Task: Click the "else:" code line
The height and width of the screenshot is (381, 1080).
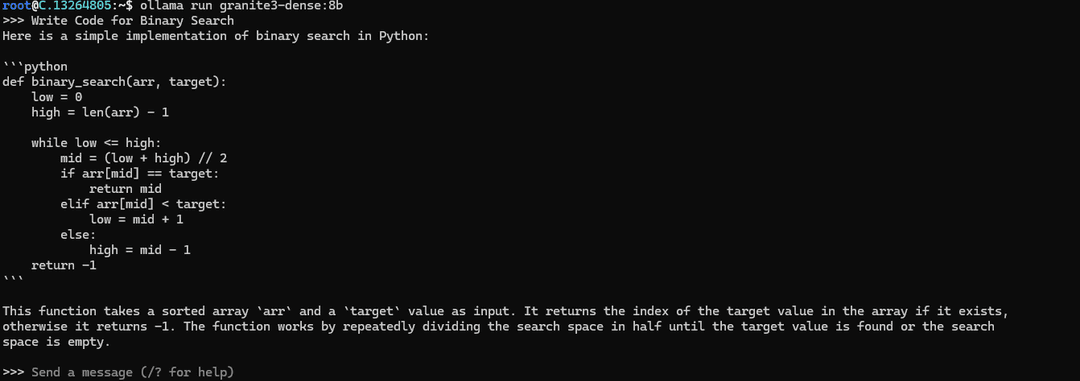Action: pos(78,235)
